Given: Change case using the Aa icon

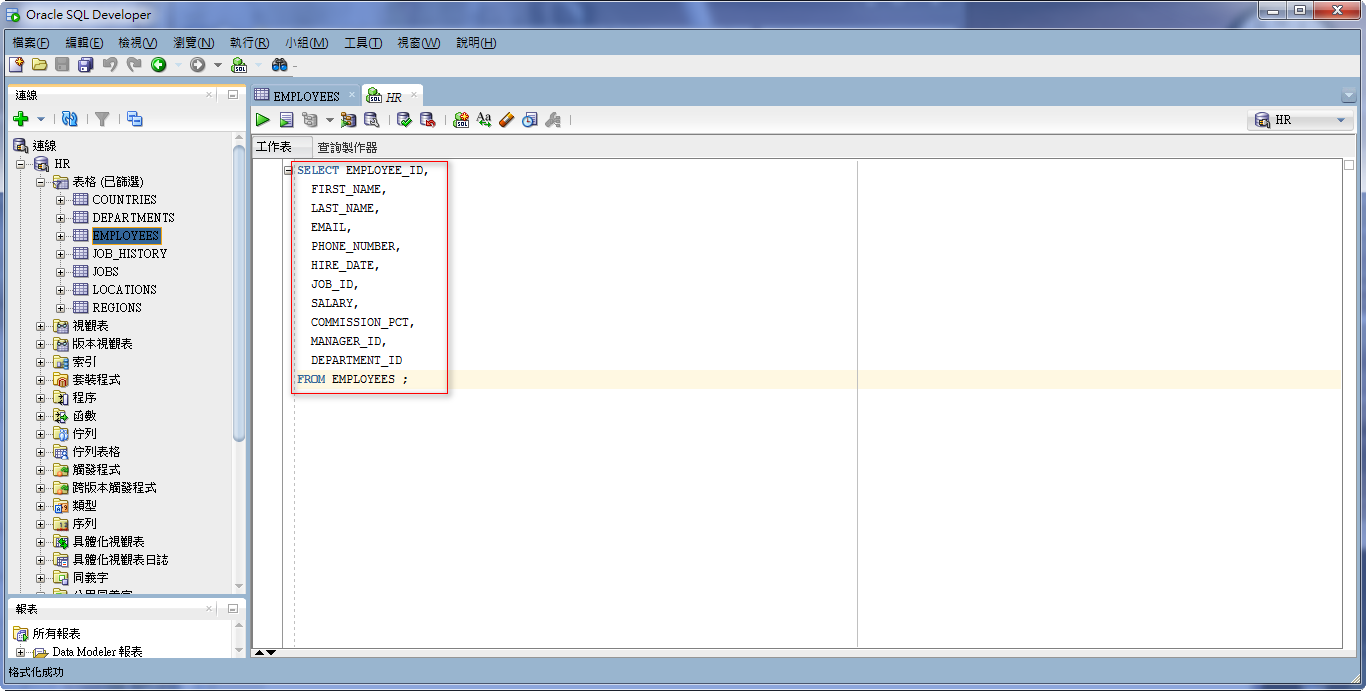Looking at the screenshot, I should tap(484, 119).
